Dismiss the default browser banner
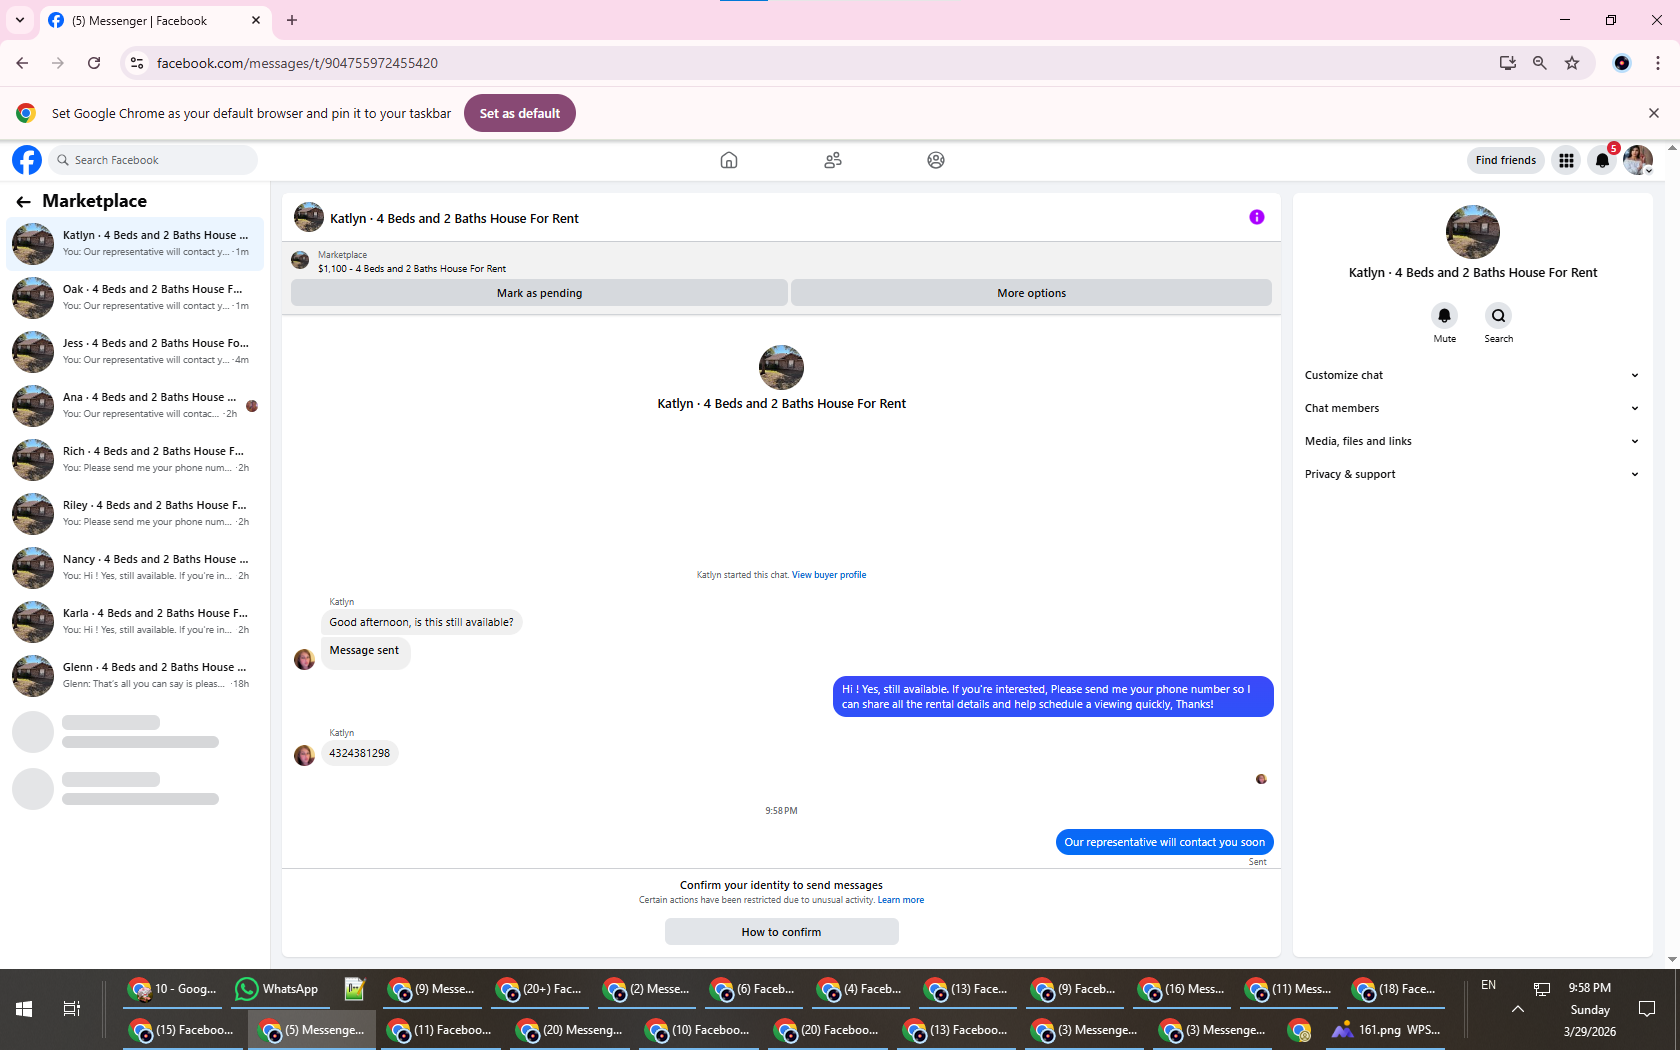 coord(1654,113)
